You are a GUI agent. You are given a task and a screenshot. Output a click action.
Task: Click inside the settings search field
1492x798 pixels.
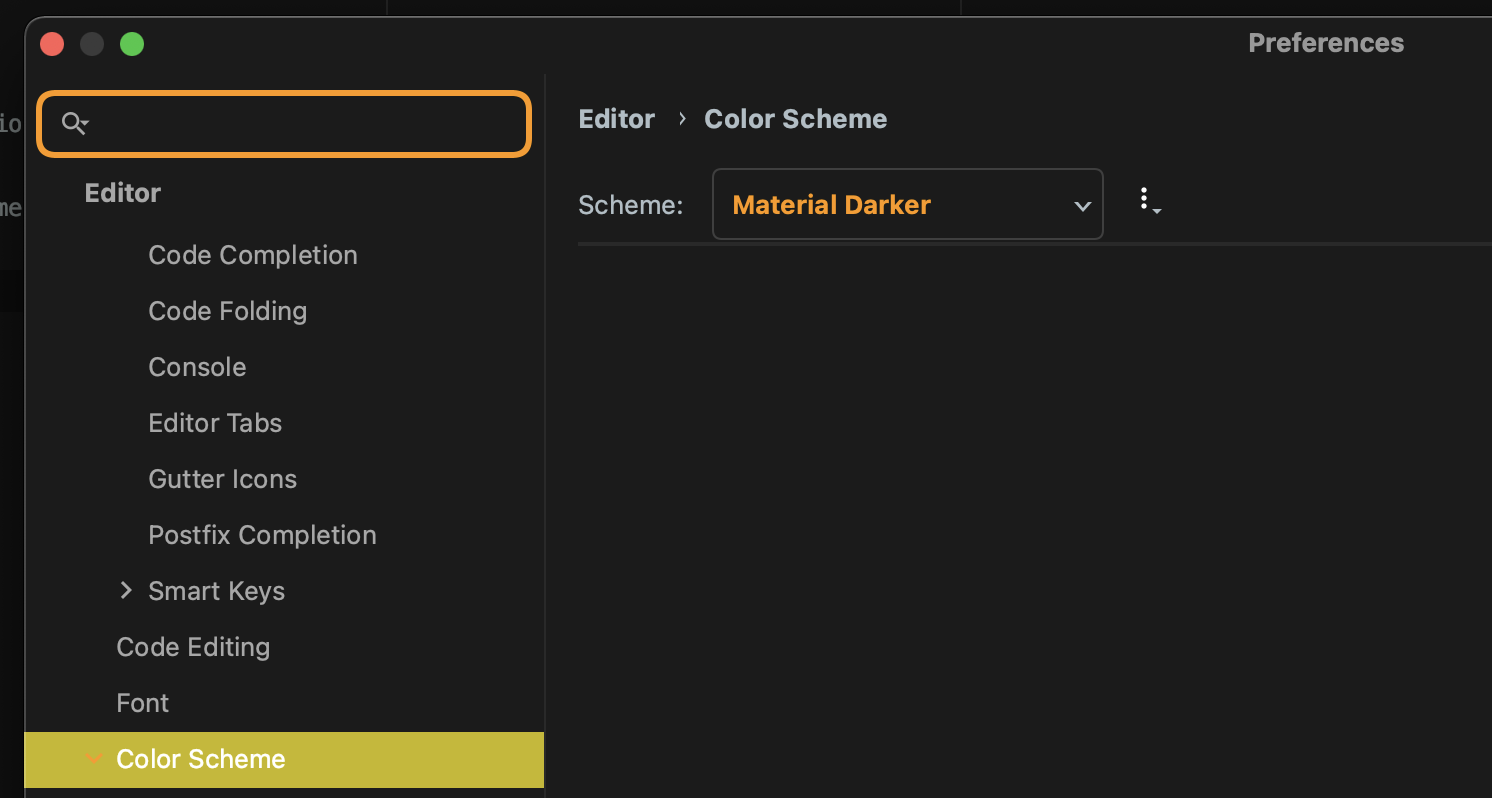coord(284,124)
